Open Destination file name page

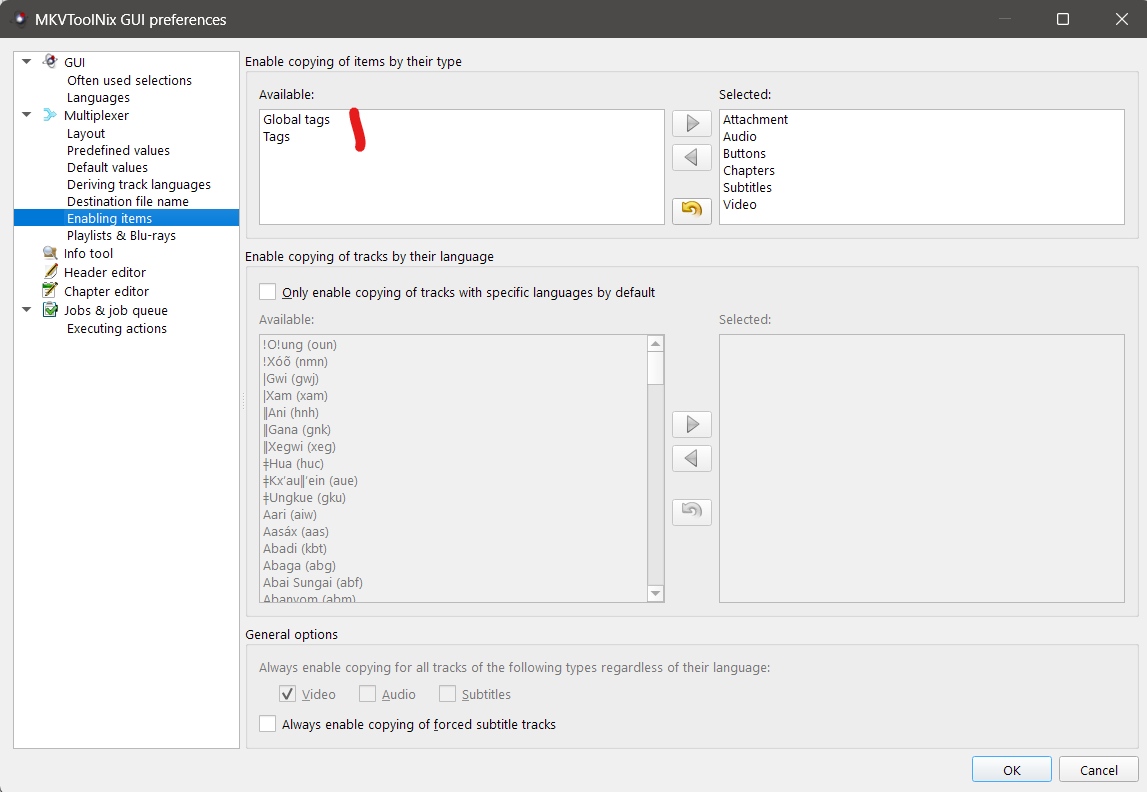(x=128, y=201)
